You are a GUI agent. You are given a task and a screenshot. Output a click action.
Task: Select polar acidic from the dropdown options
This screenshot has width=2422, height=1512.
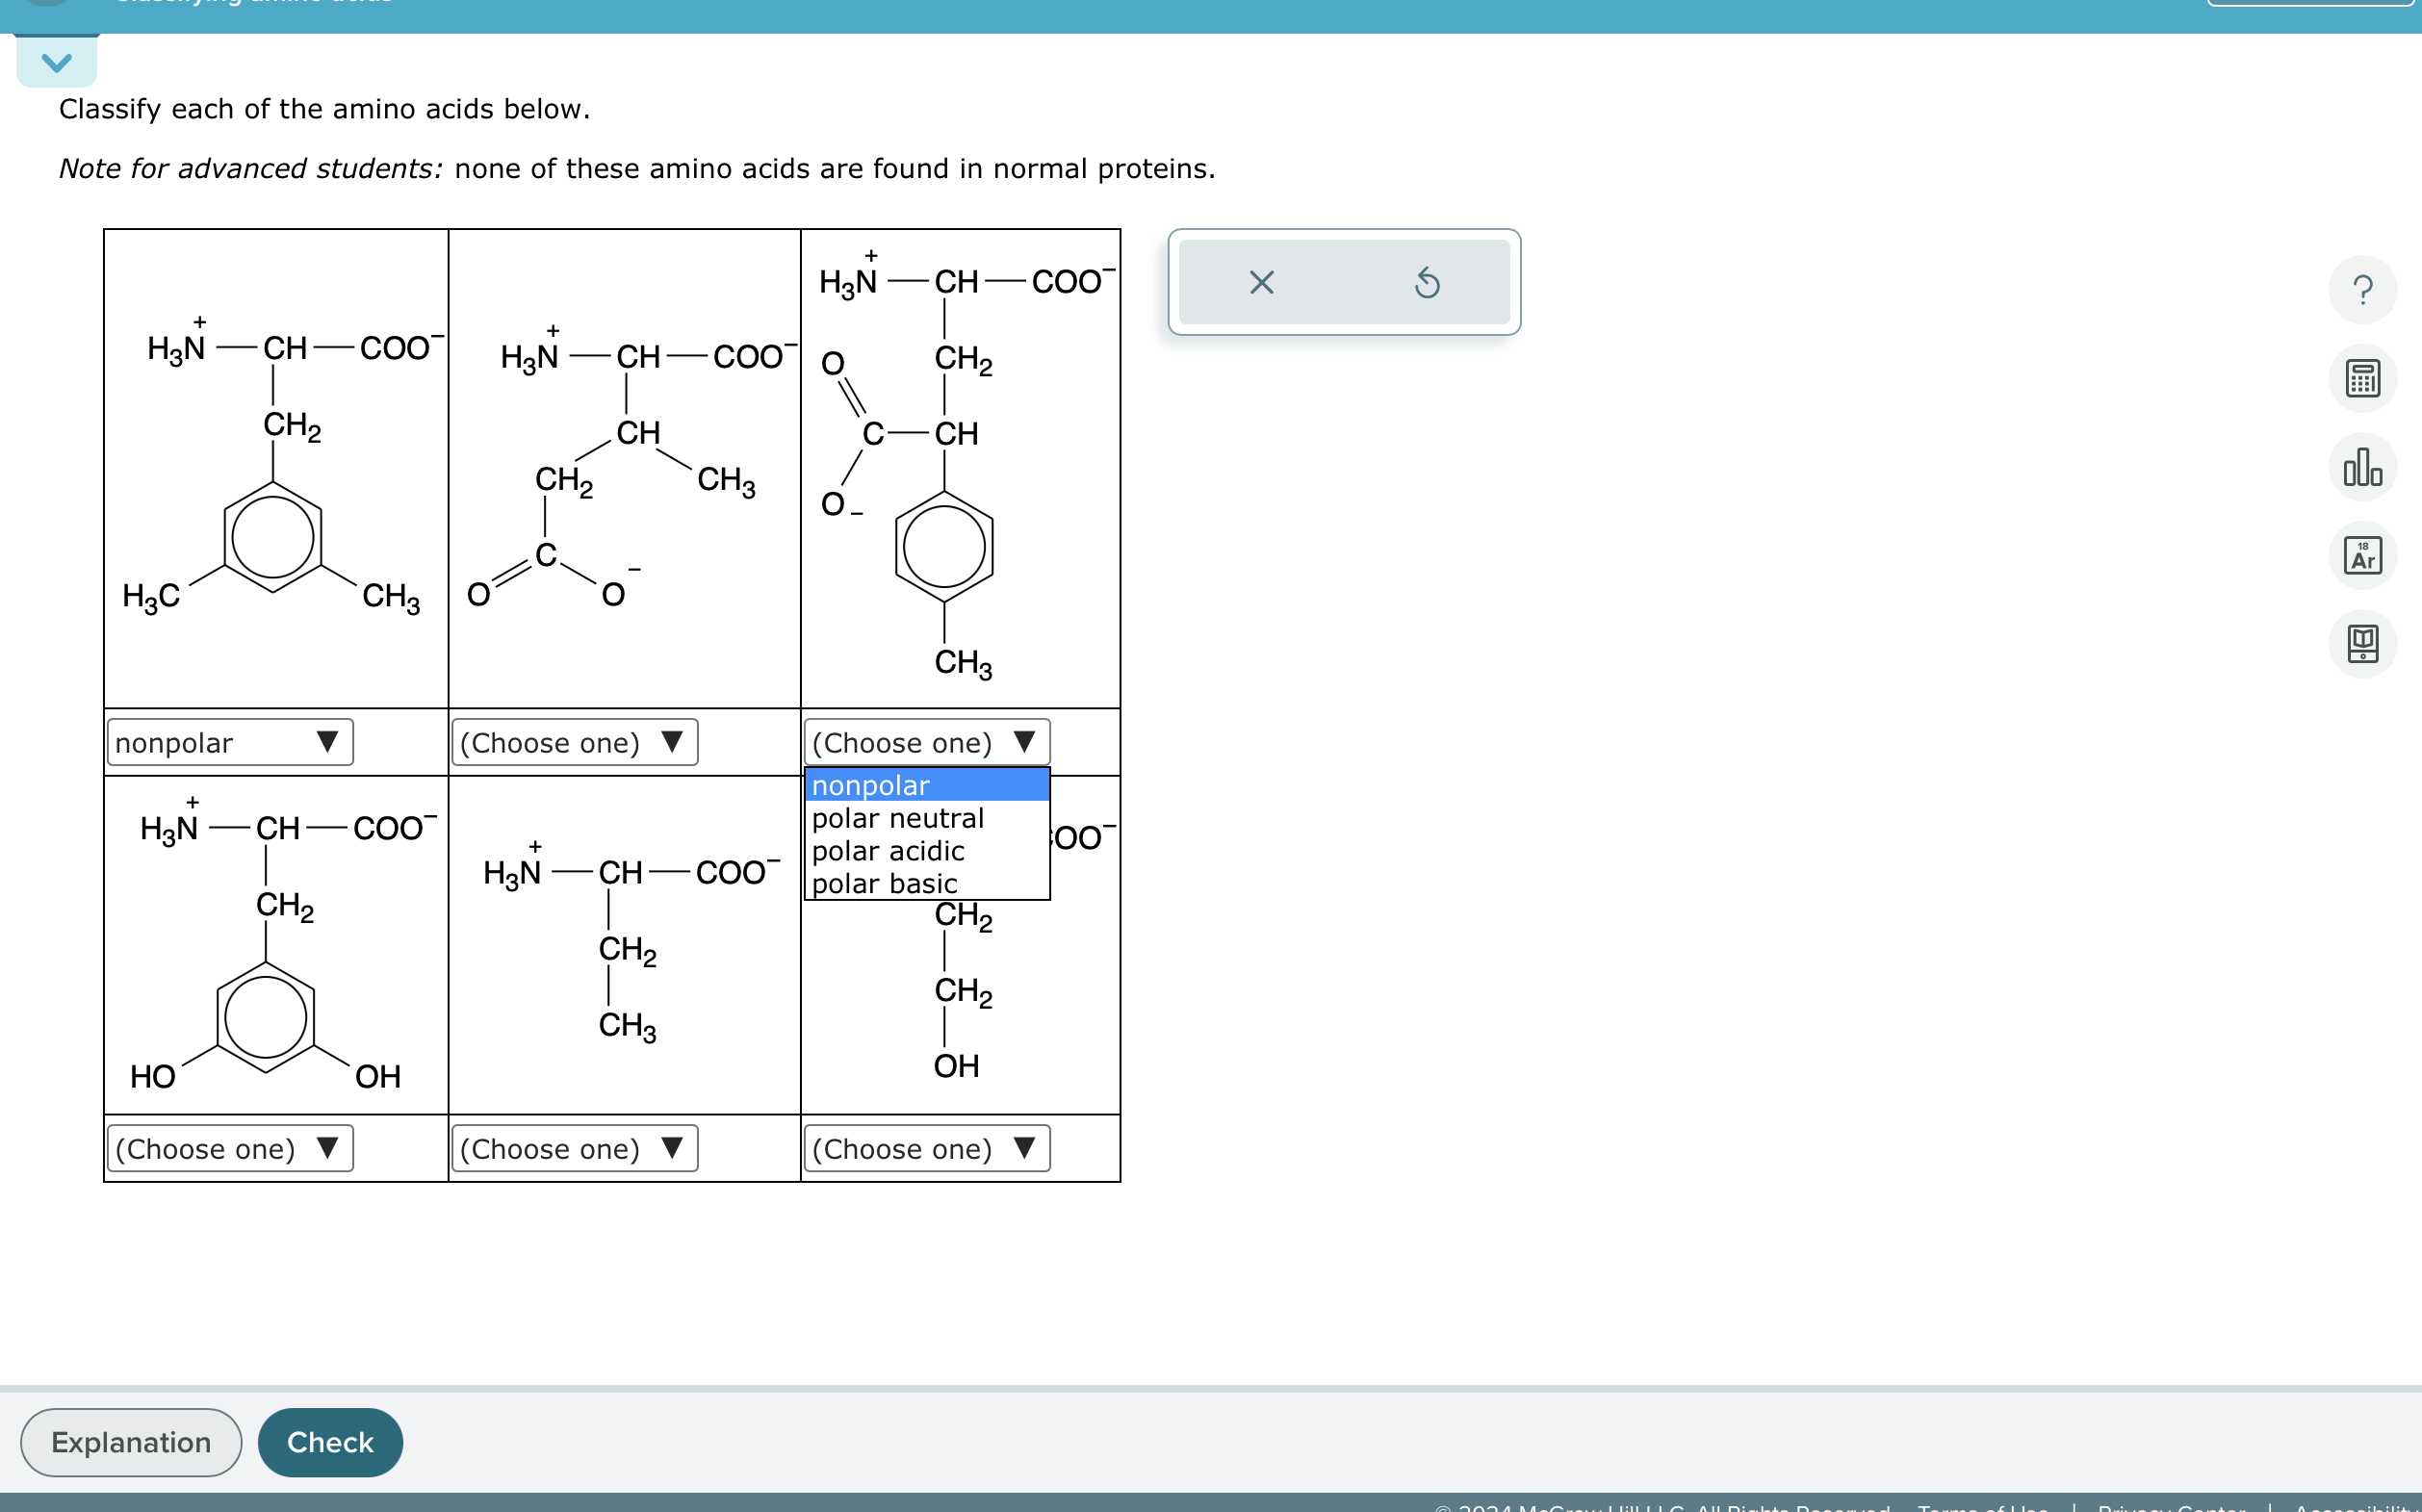[x=888, y=851]
